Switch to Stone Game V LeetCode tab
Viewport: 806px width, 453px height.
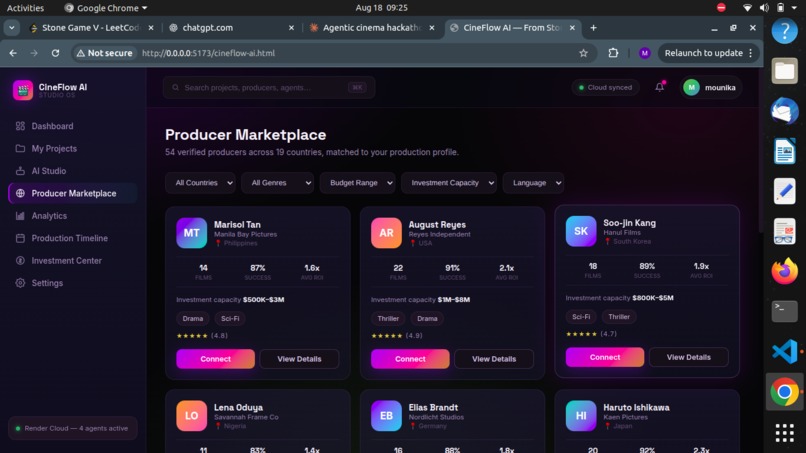point(90,28)
